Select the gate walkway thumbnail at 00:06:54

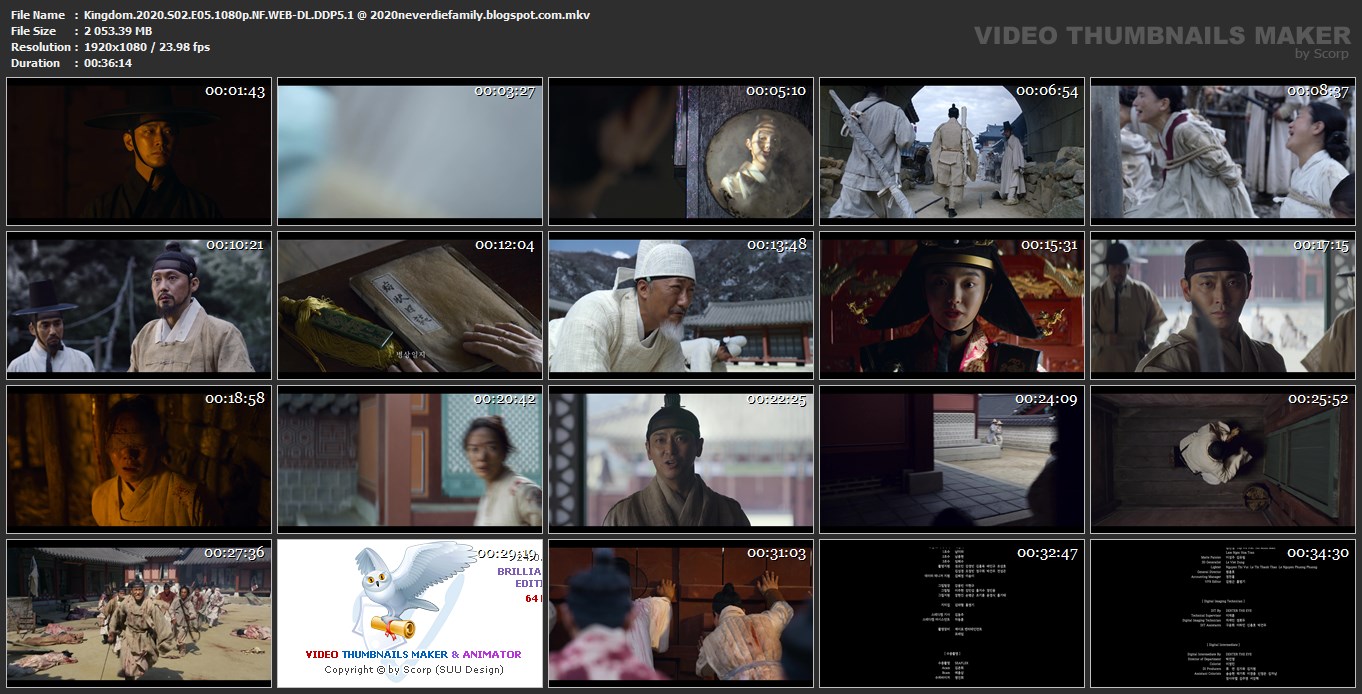tap(952, 152)
